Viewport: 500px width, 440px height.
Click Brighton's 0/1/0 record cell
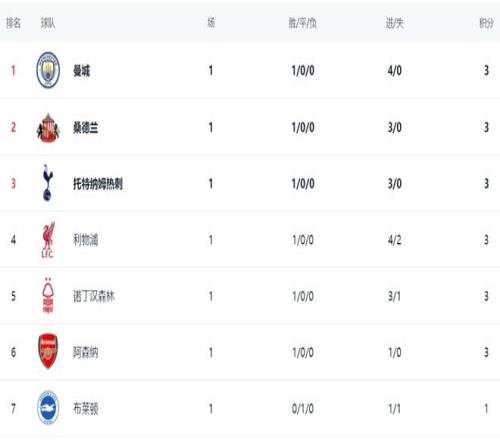click(x=303, y=409)
